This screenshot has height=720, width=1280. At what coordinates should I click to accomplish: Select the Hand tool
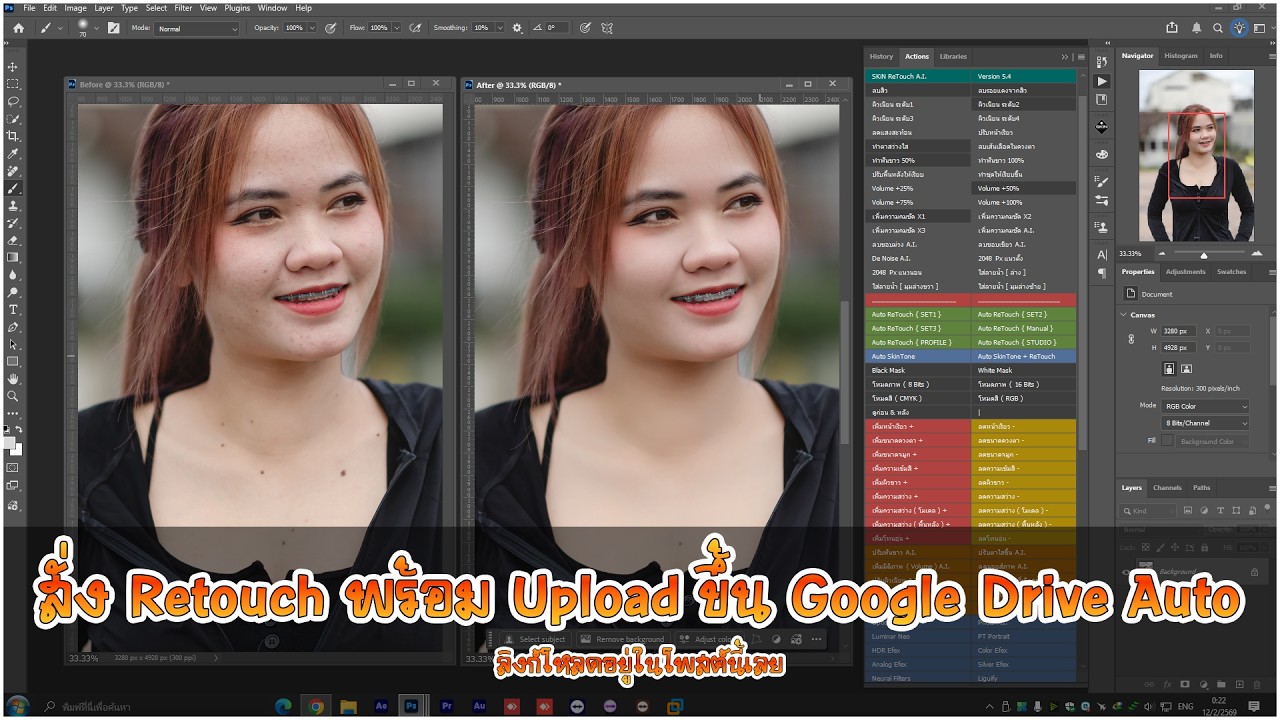[x=13, y=379]
